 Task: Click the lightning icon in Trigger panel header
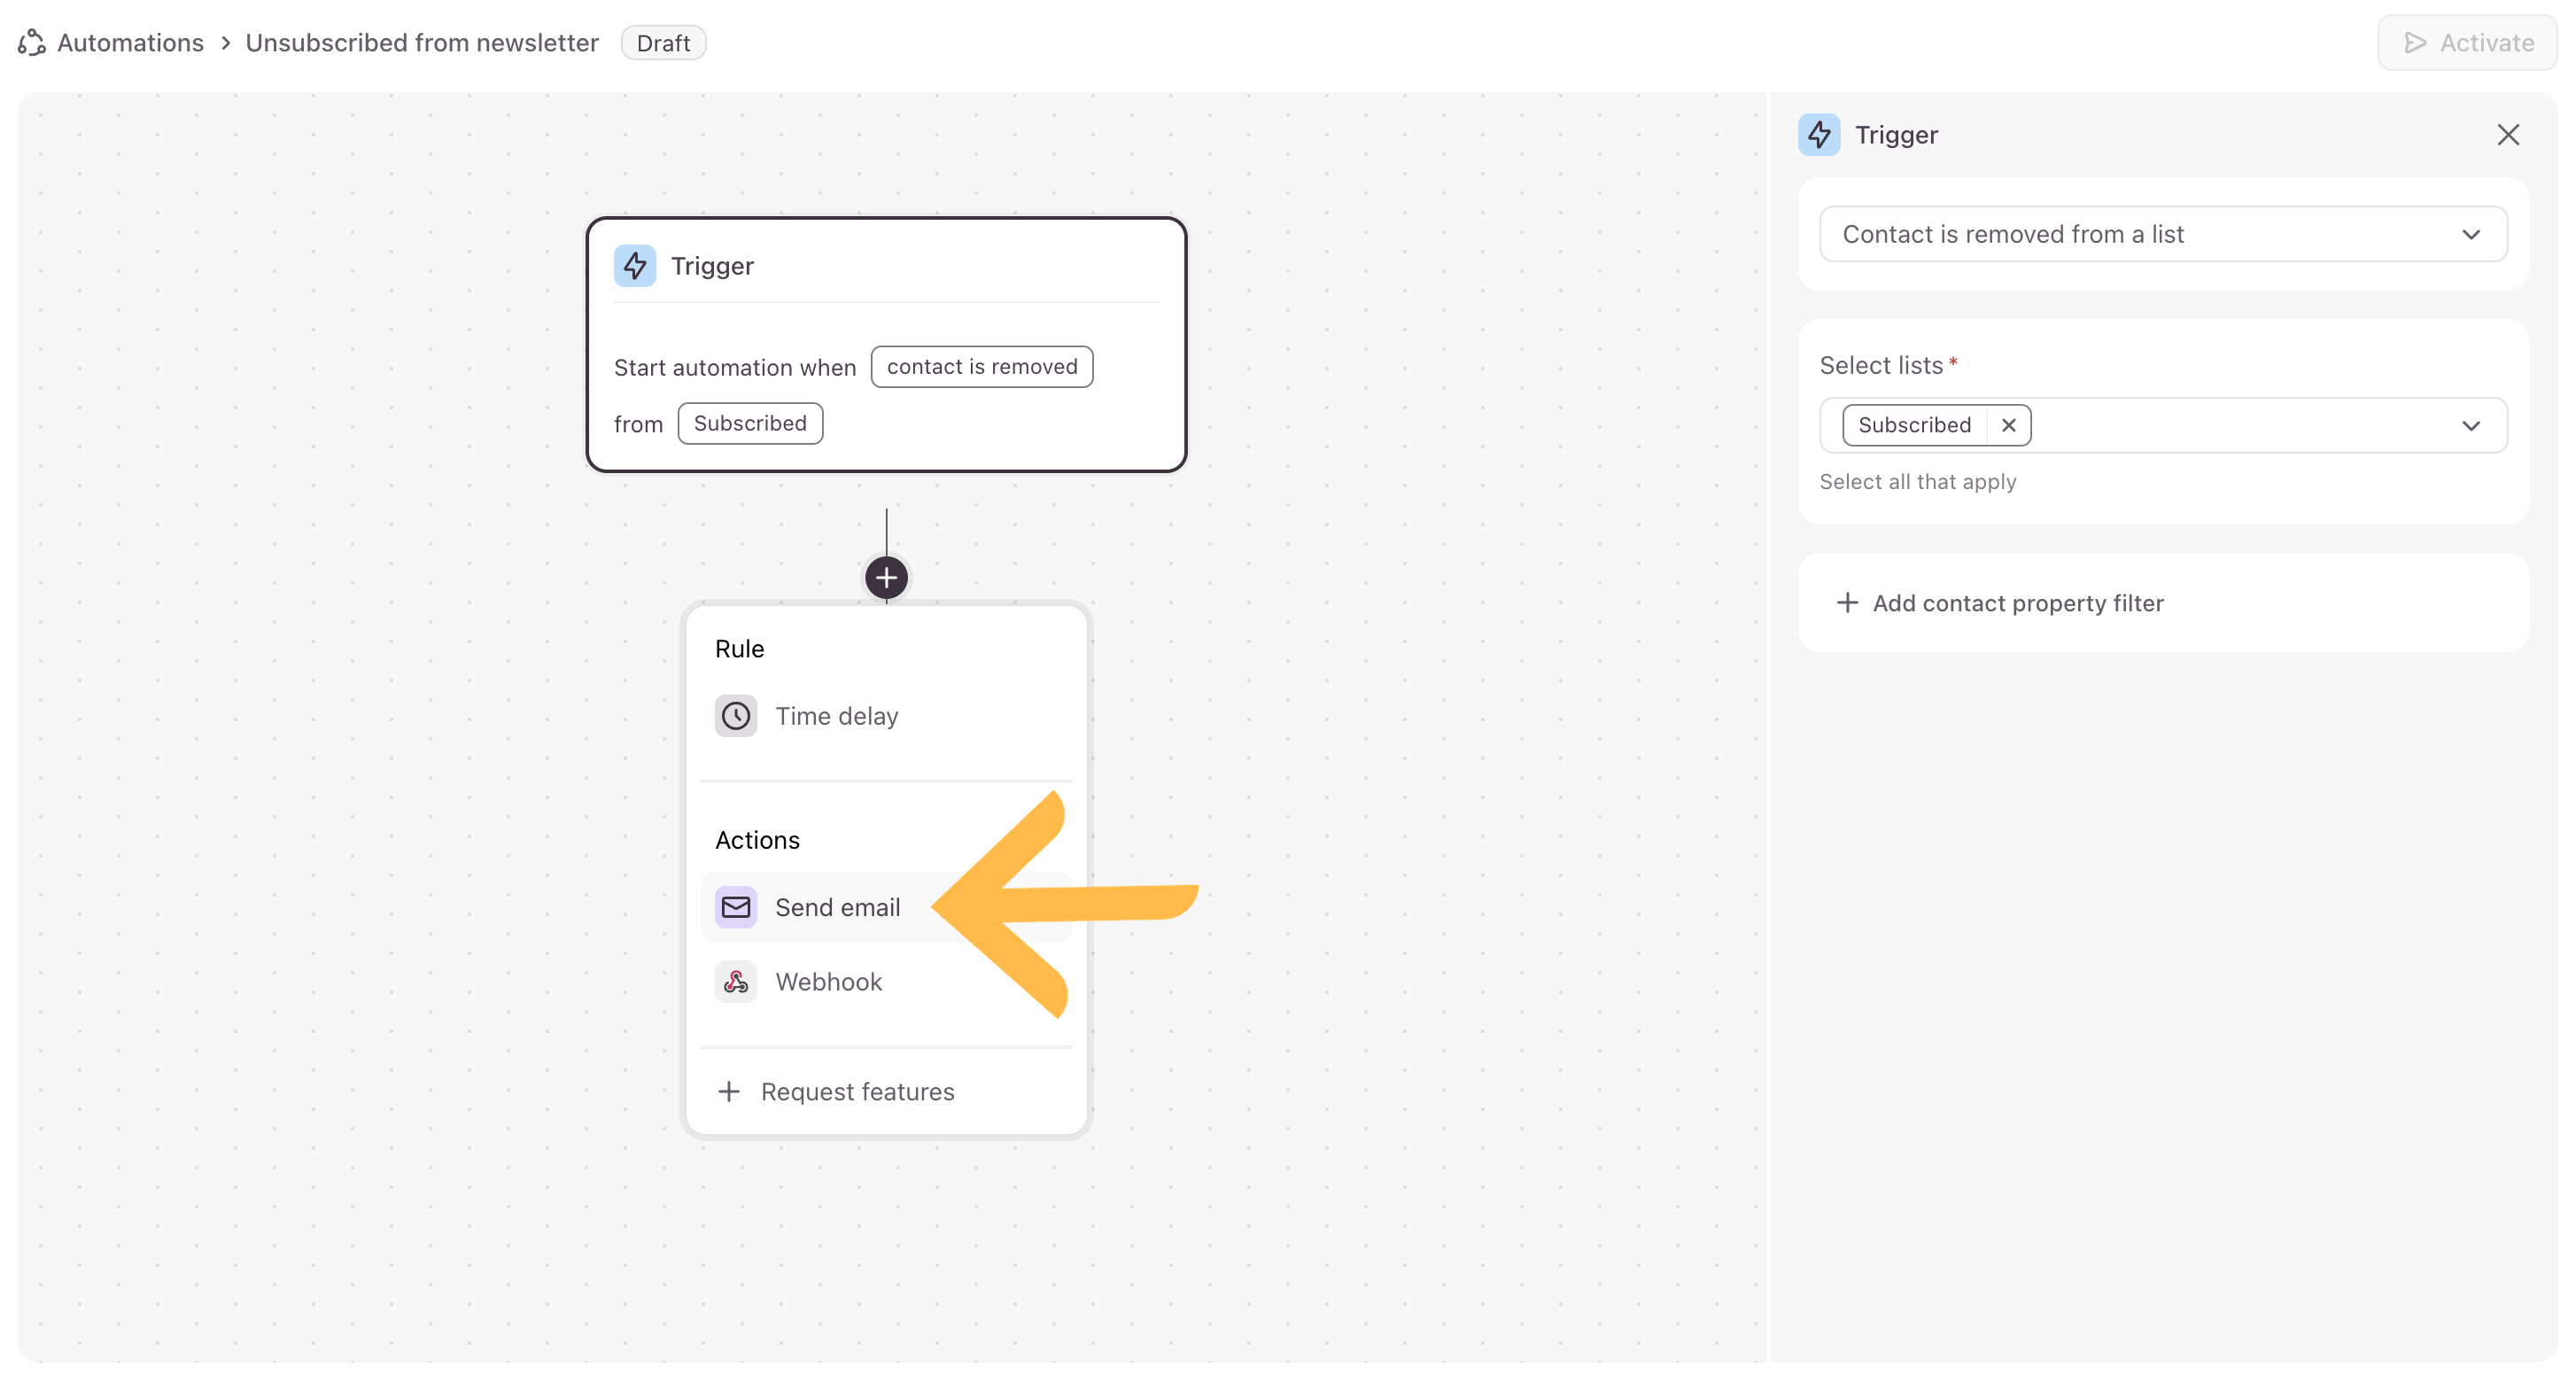(1819, 135)
